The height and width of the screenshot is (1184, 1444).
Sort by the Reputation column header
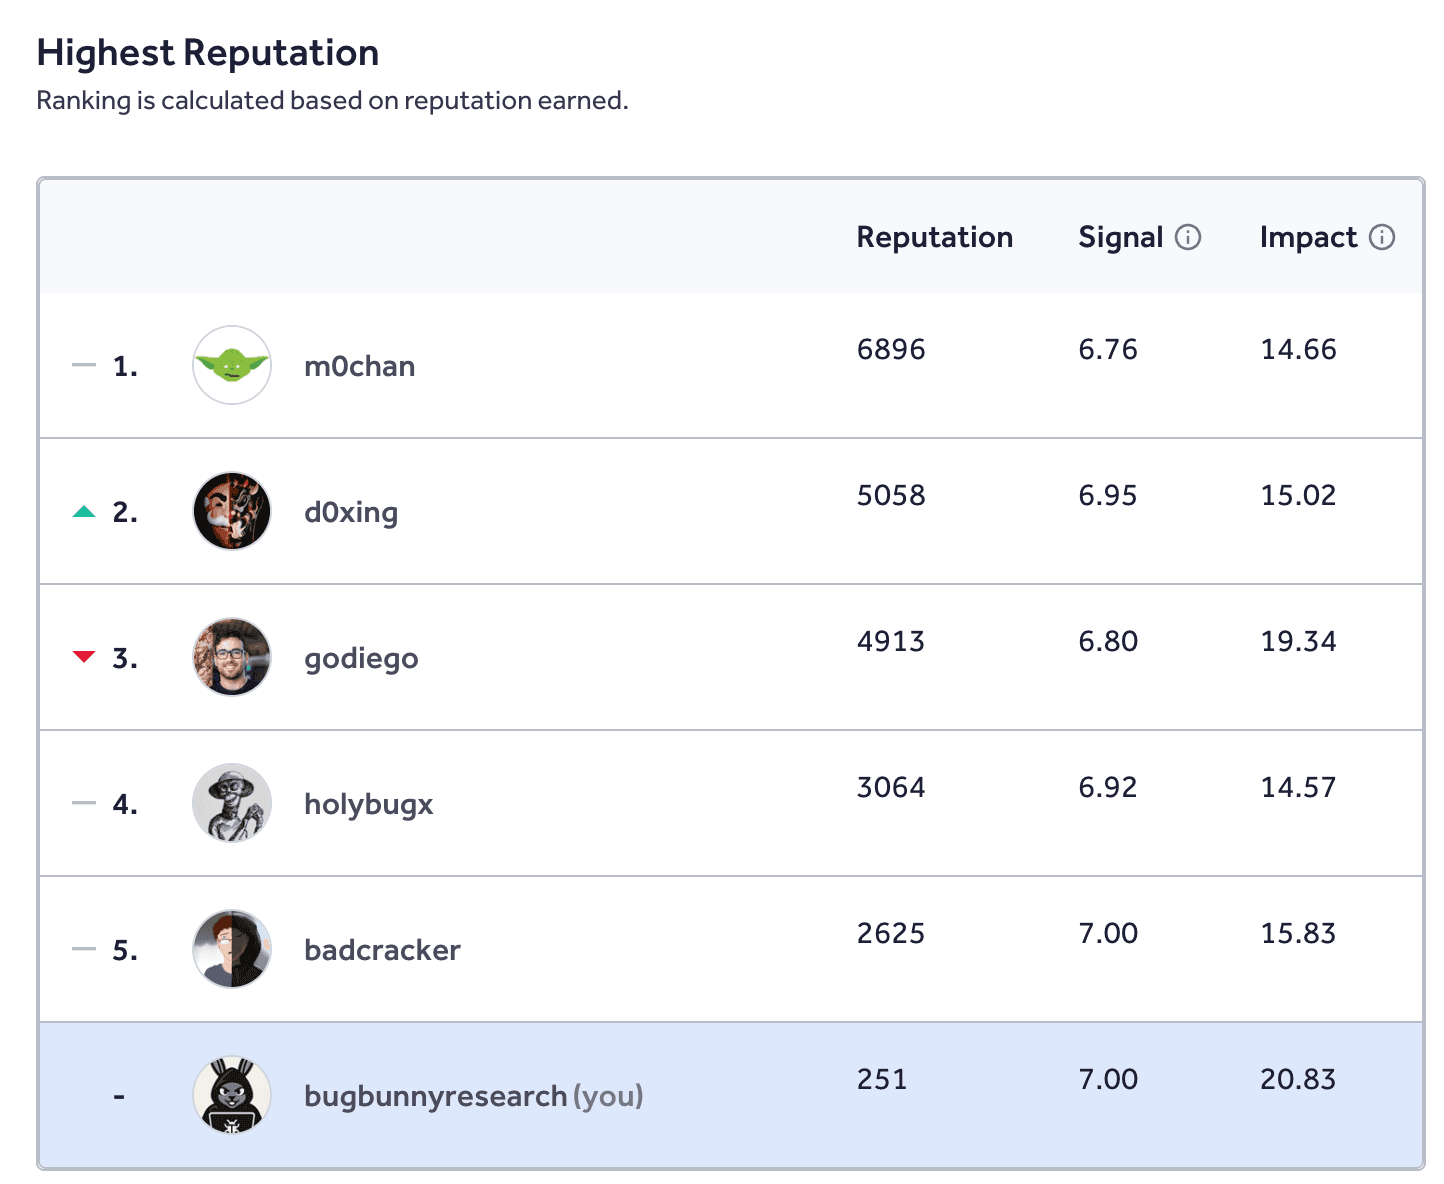[934, 237]
